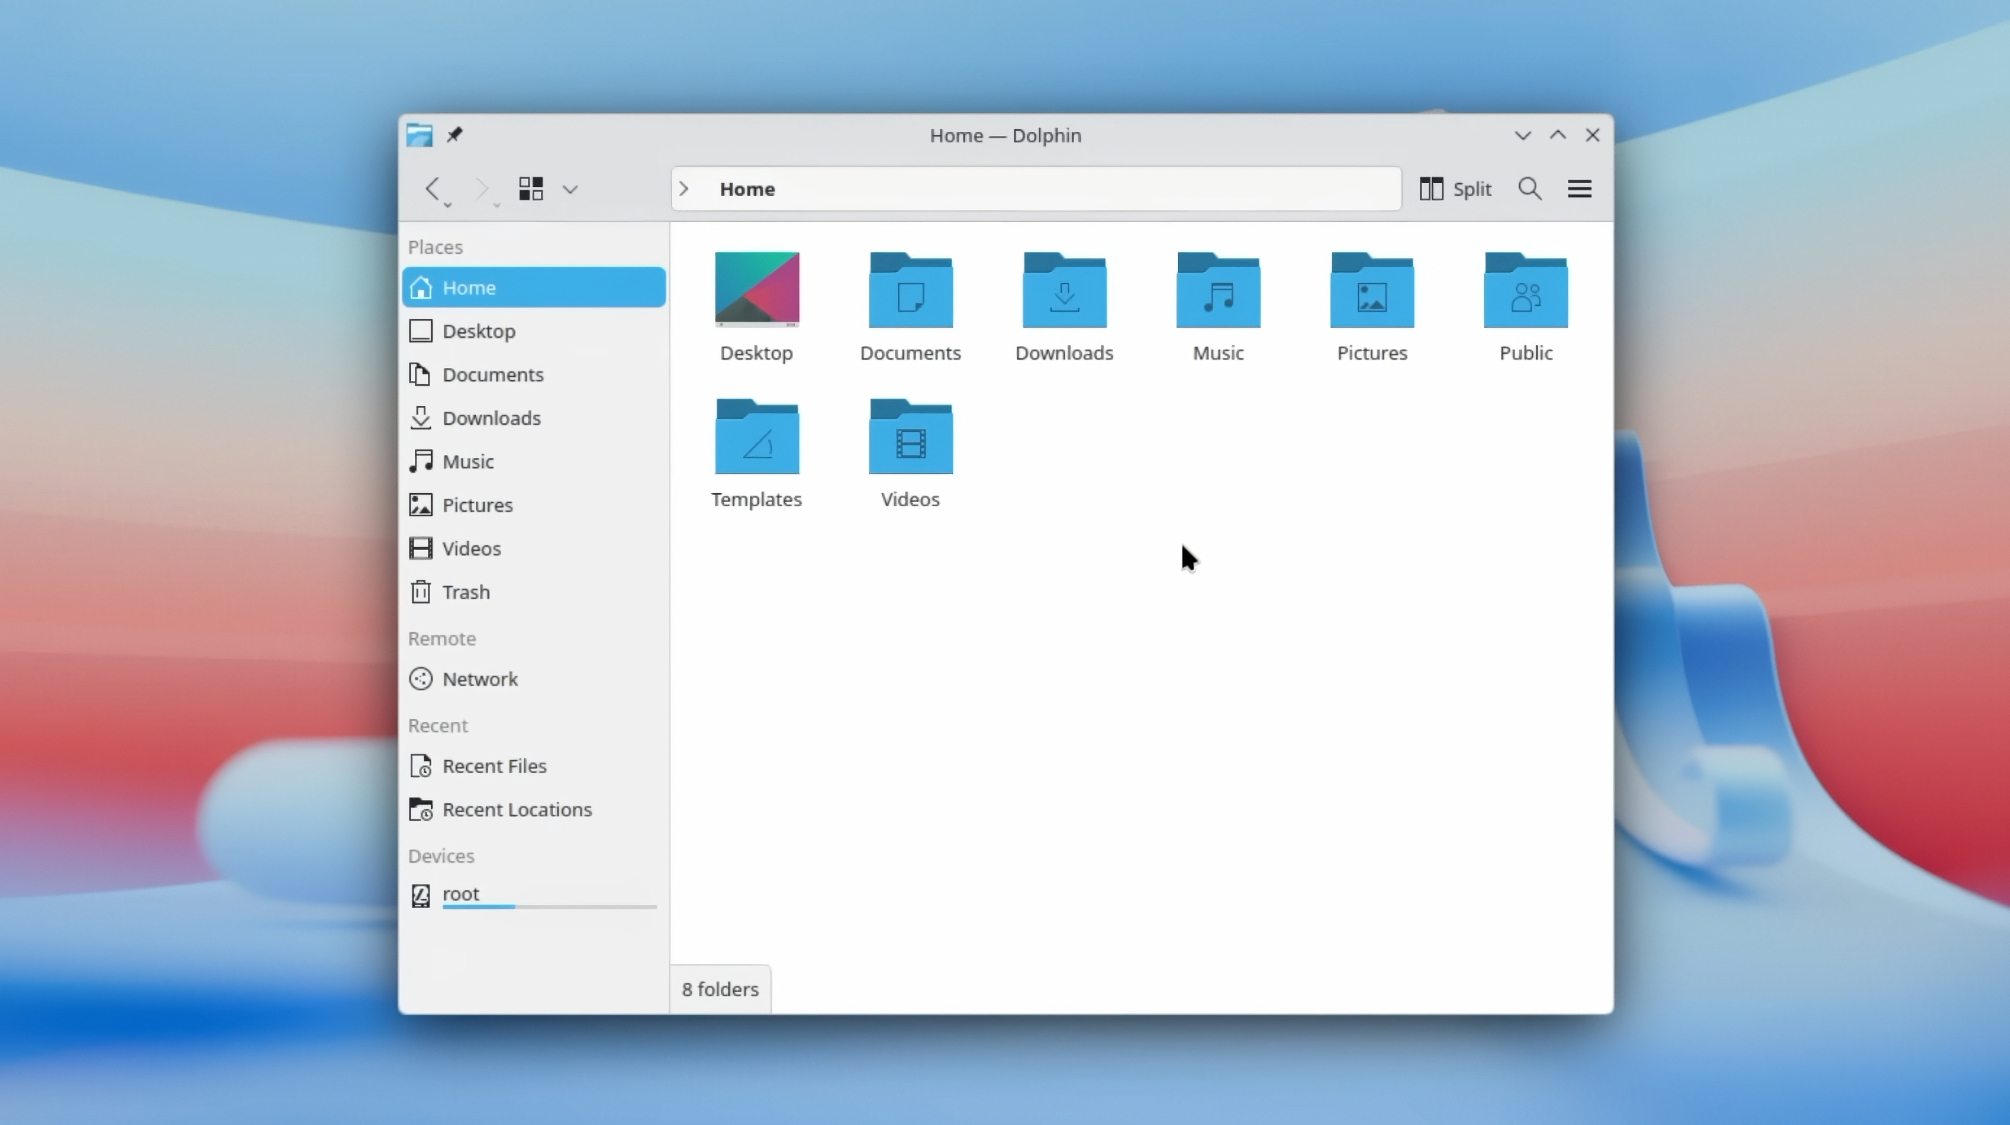Select the Public folder icon
Image resolution: width=2010 pixels, height=1125 pixels.
coord(1526,289)
